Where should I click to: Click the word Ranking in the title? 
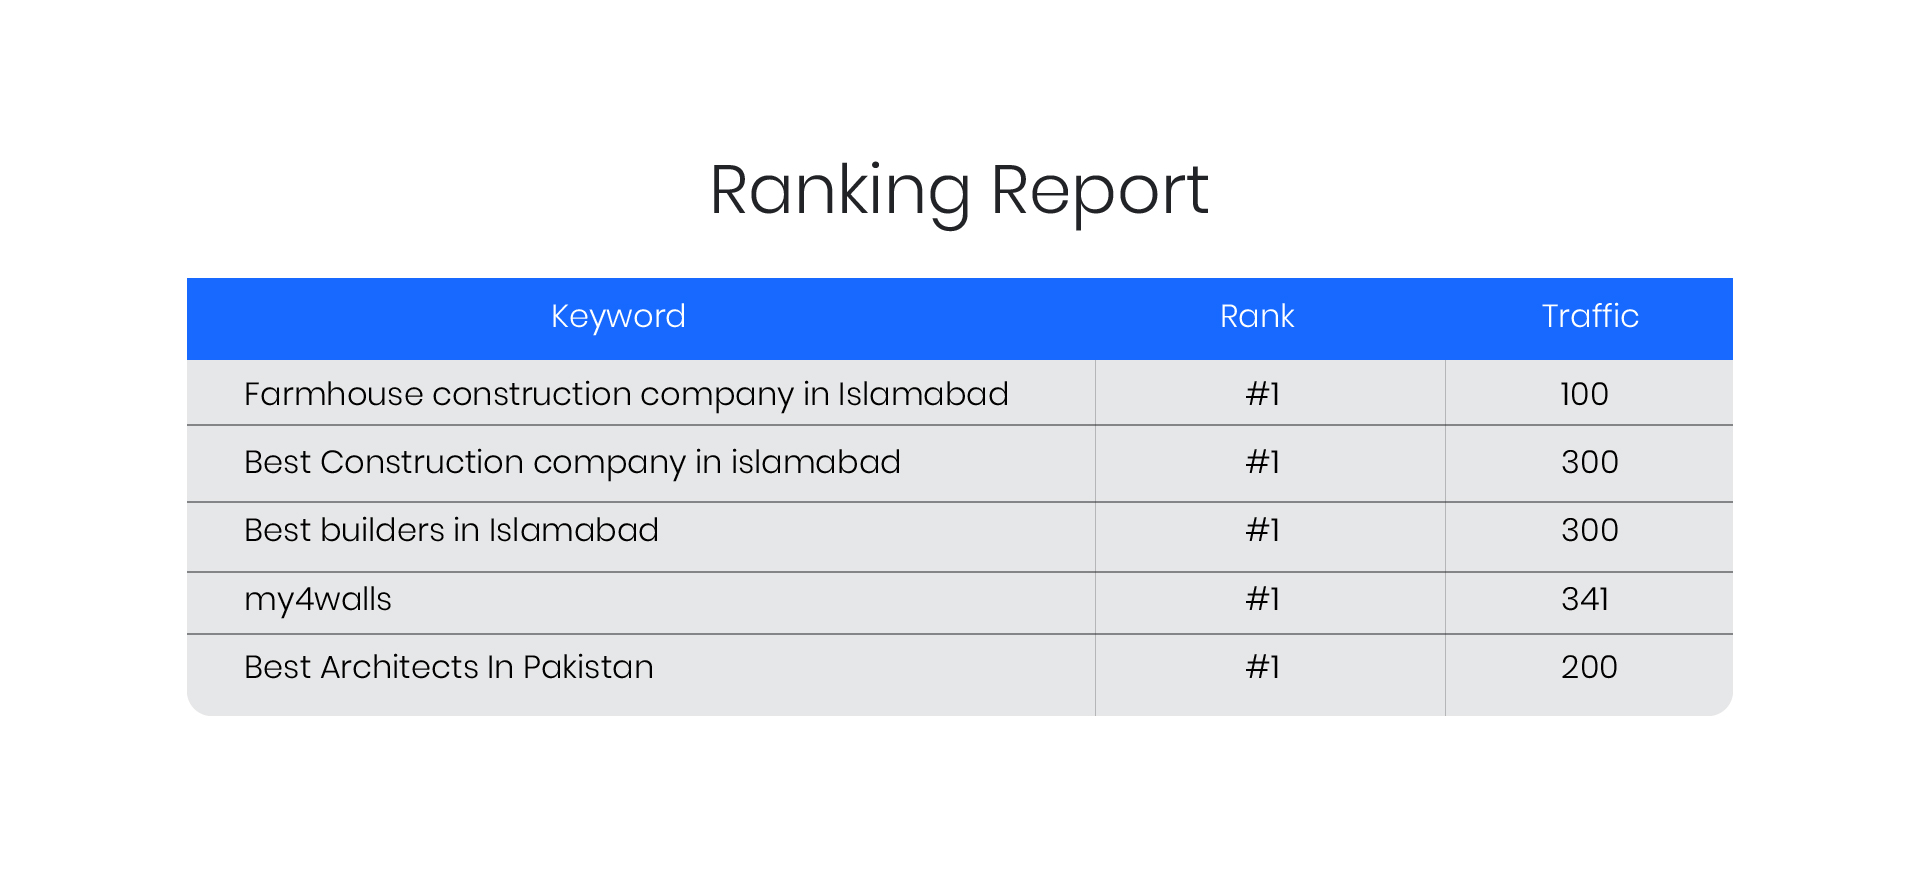coord(839,190)
